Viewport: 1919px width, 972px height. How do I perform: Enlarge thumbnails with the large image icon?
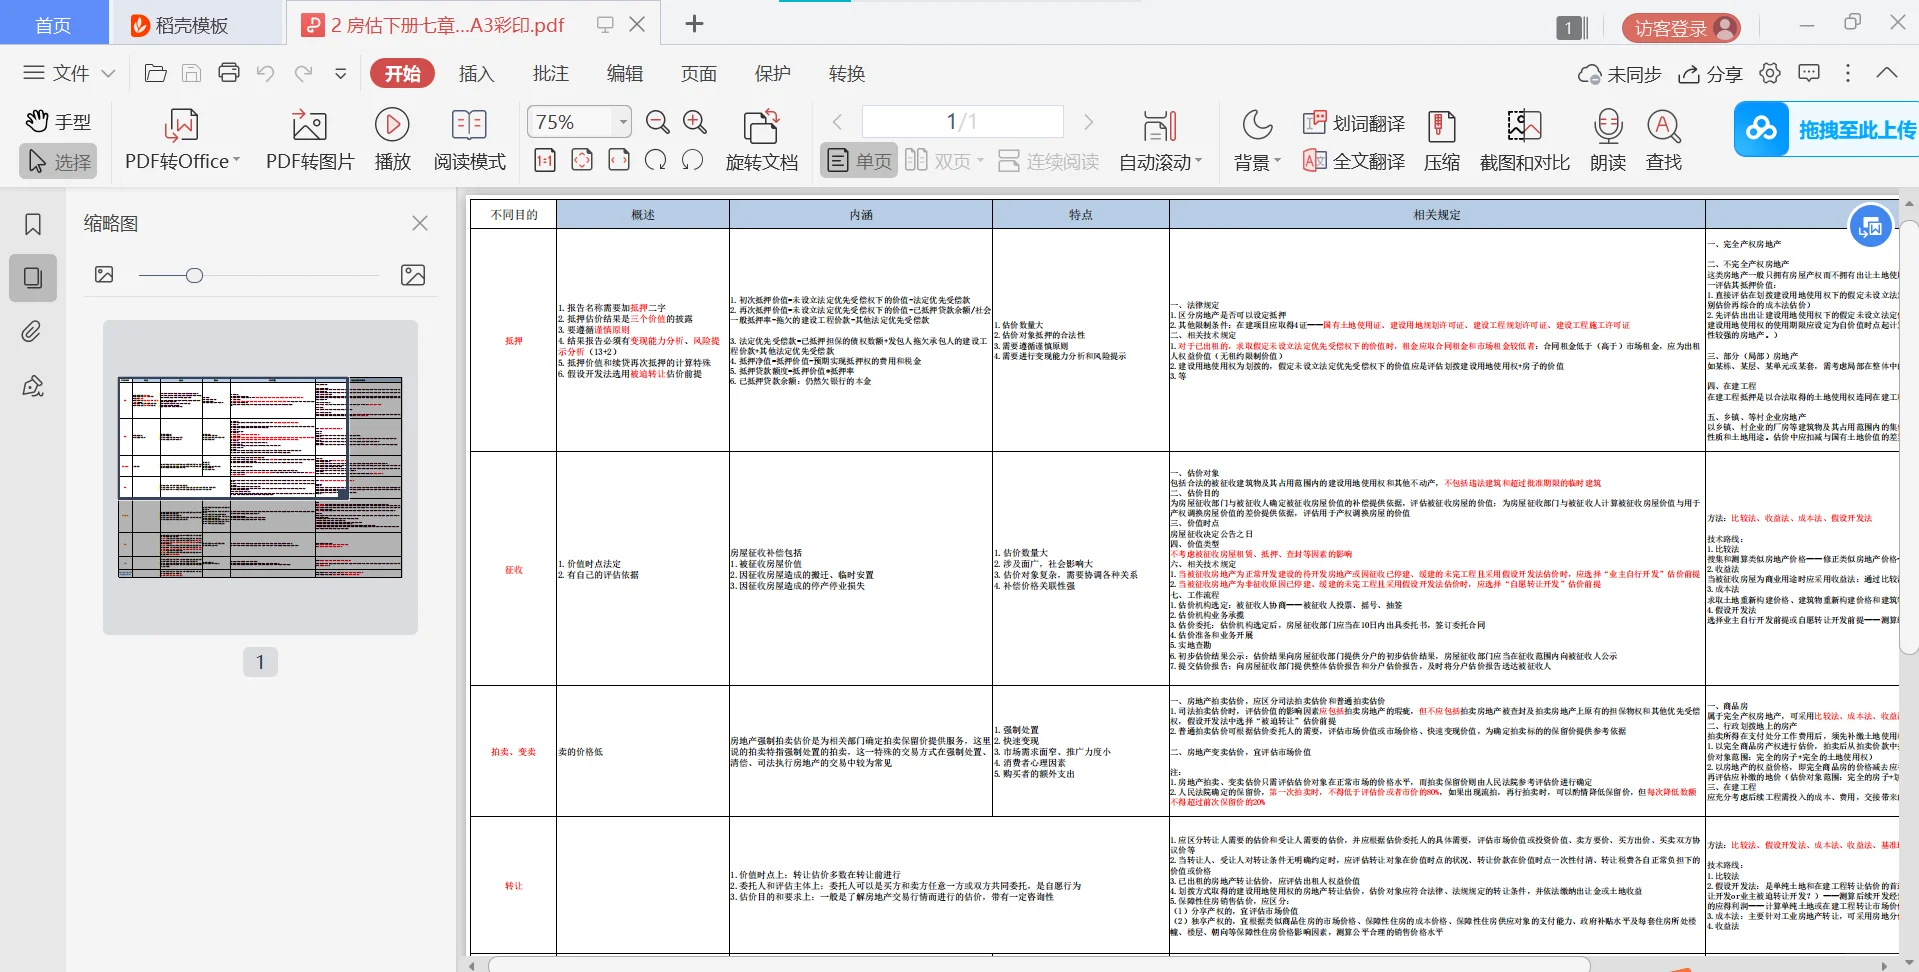click(x=413, y=275)
